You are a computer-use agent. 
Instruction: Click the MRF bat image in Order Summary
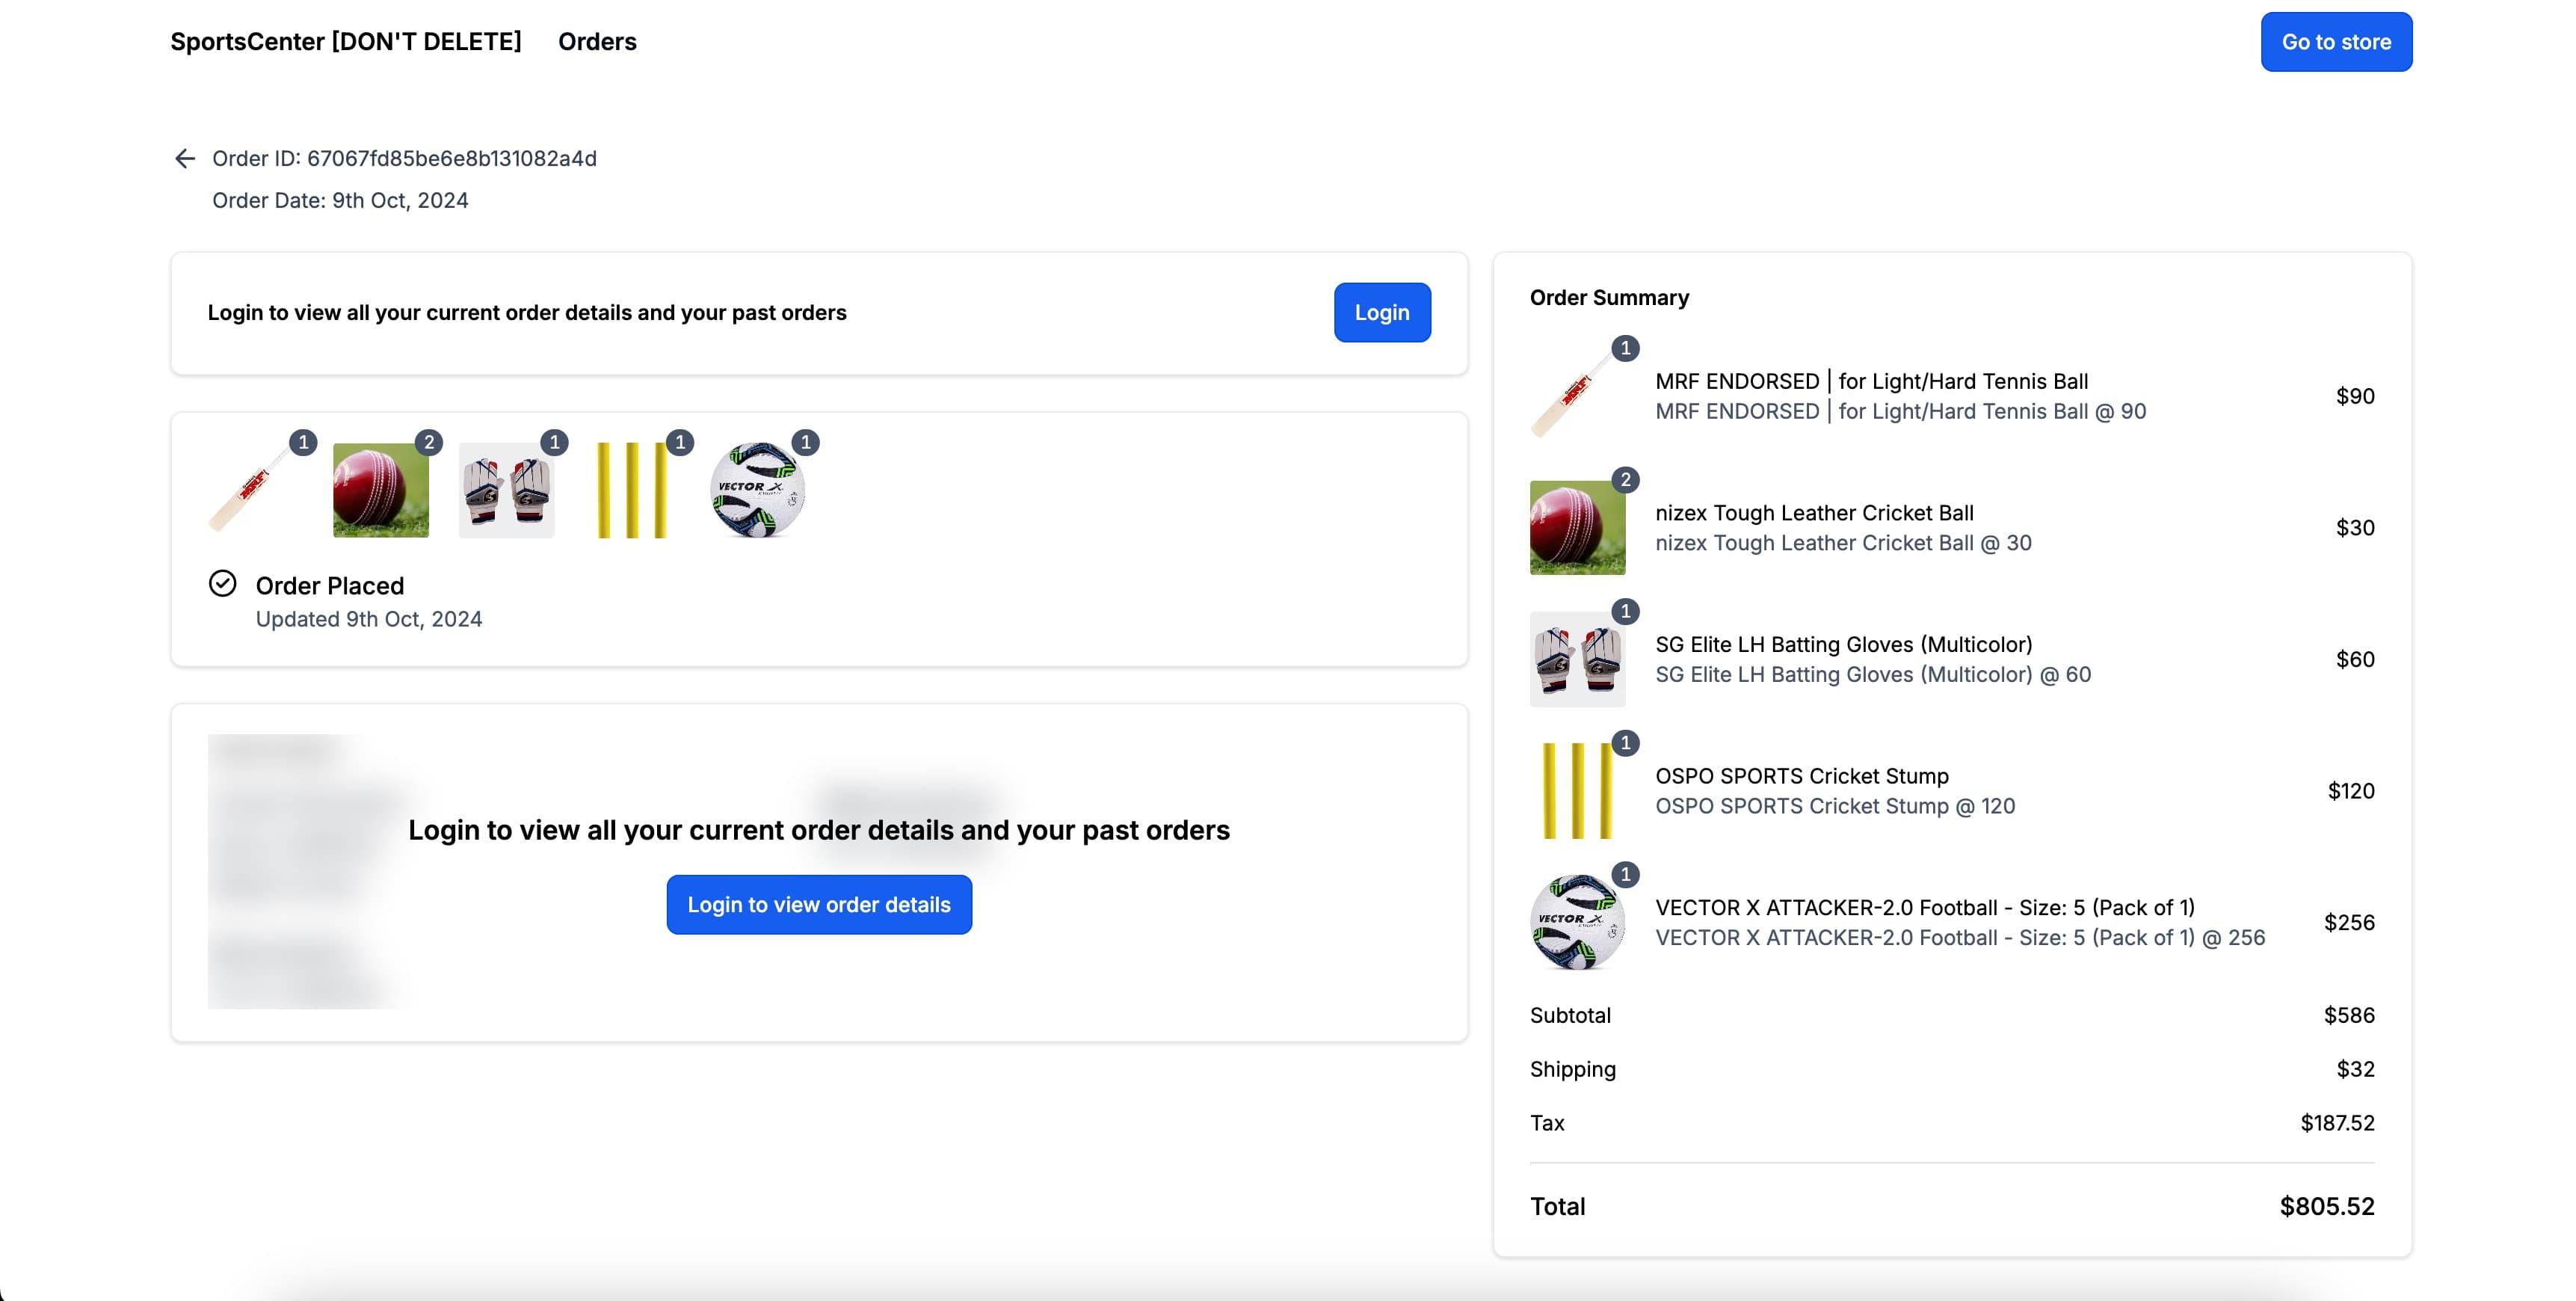tap(1577, 396)
